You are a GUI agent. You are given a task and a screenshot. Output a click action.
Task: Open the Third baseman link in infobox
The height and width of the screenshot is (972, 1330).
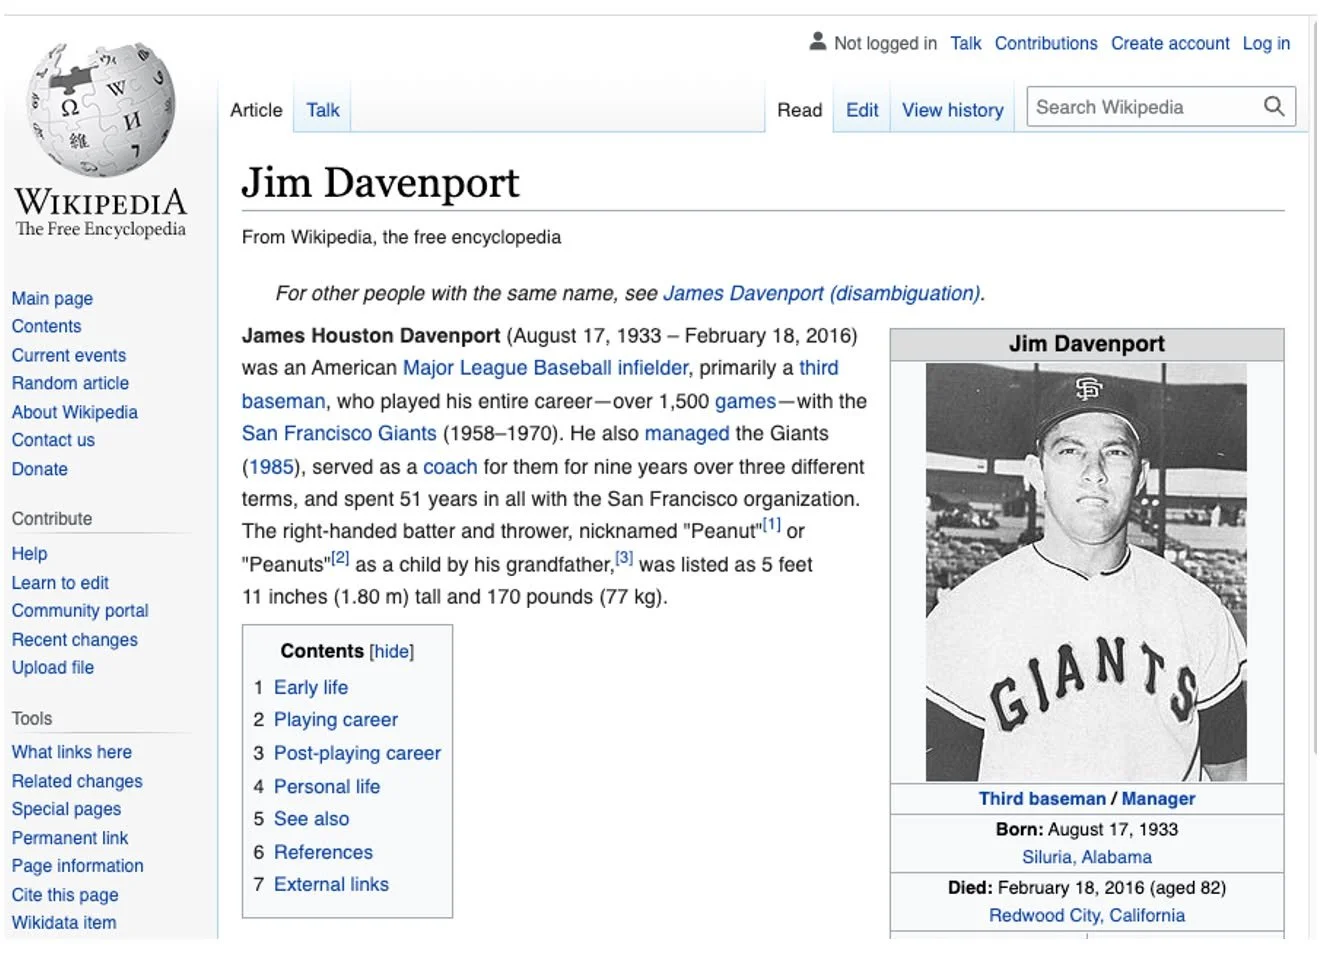pyautogui.click(x=1043, y=798)
